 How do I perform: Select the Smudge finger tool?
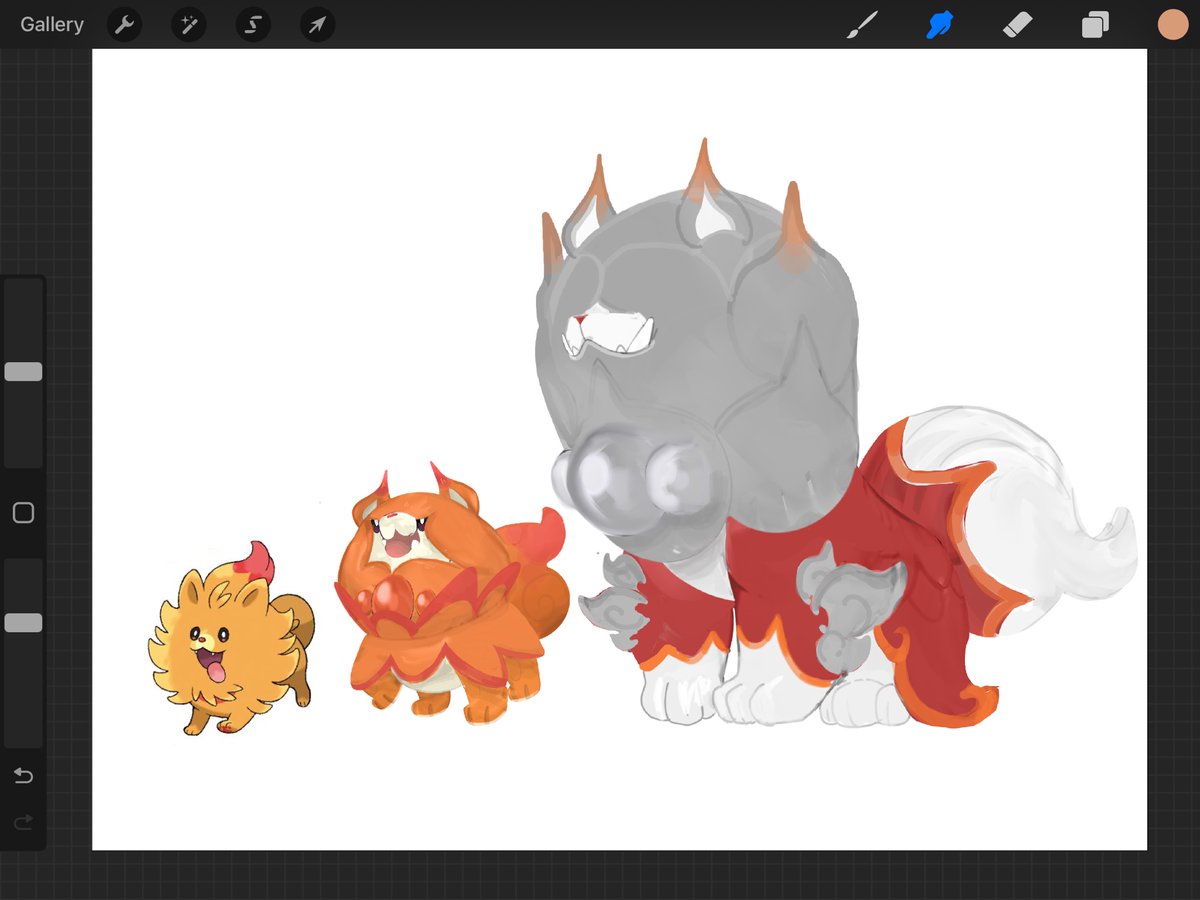click(x=940, y=25)
